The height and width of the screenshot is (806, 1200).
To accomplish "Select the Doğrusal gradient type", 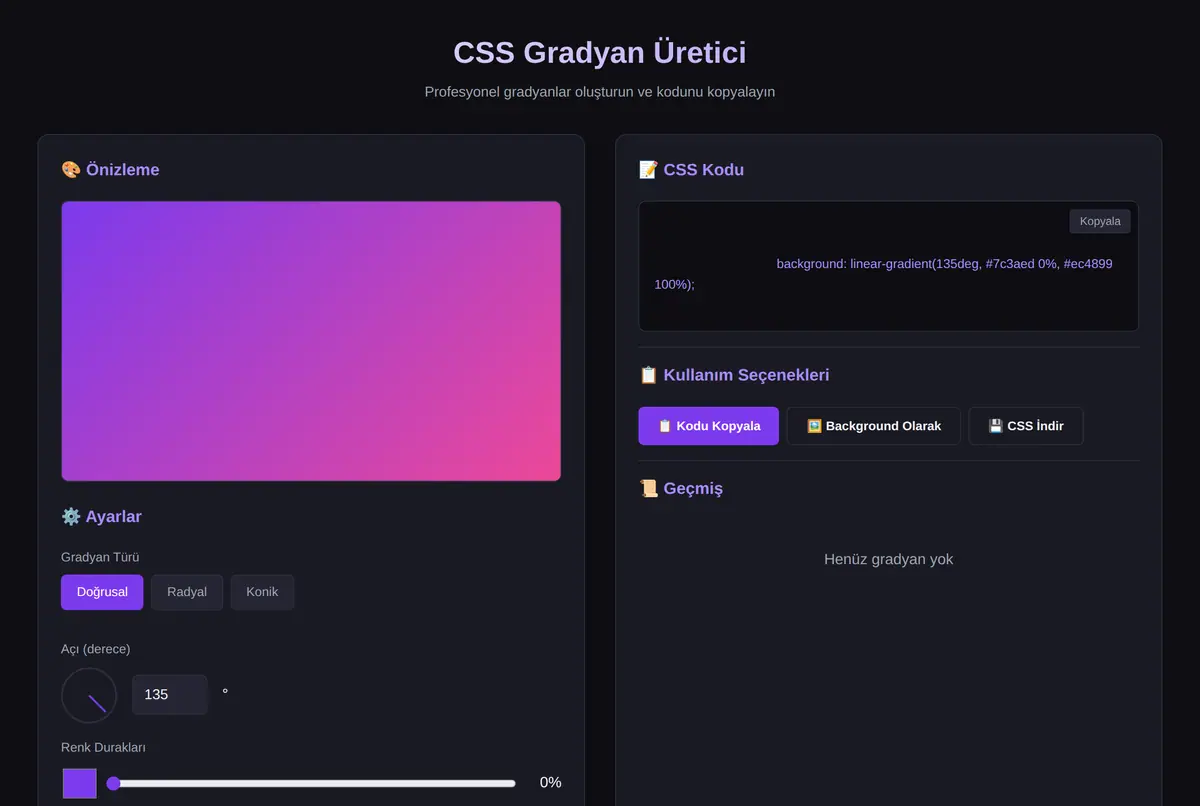I will [x=102, y=592].
